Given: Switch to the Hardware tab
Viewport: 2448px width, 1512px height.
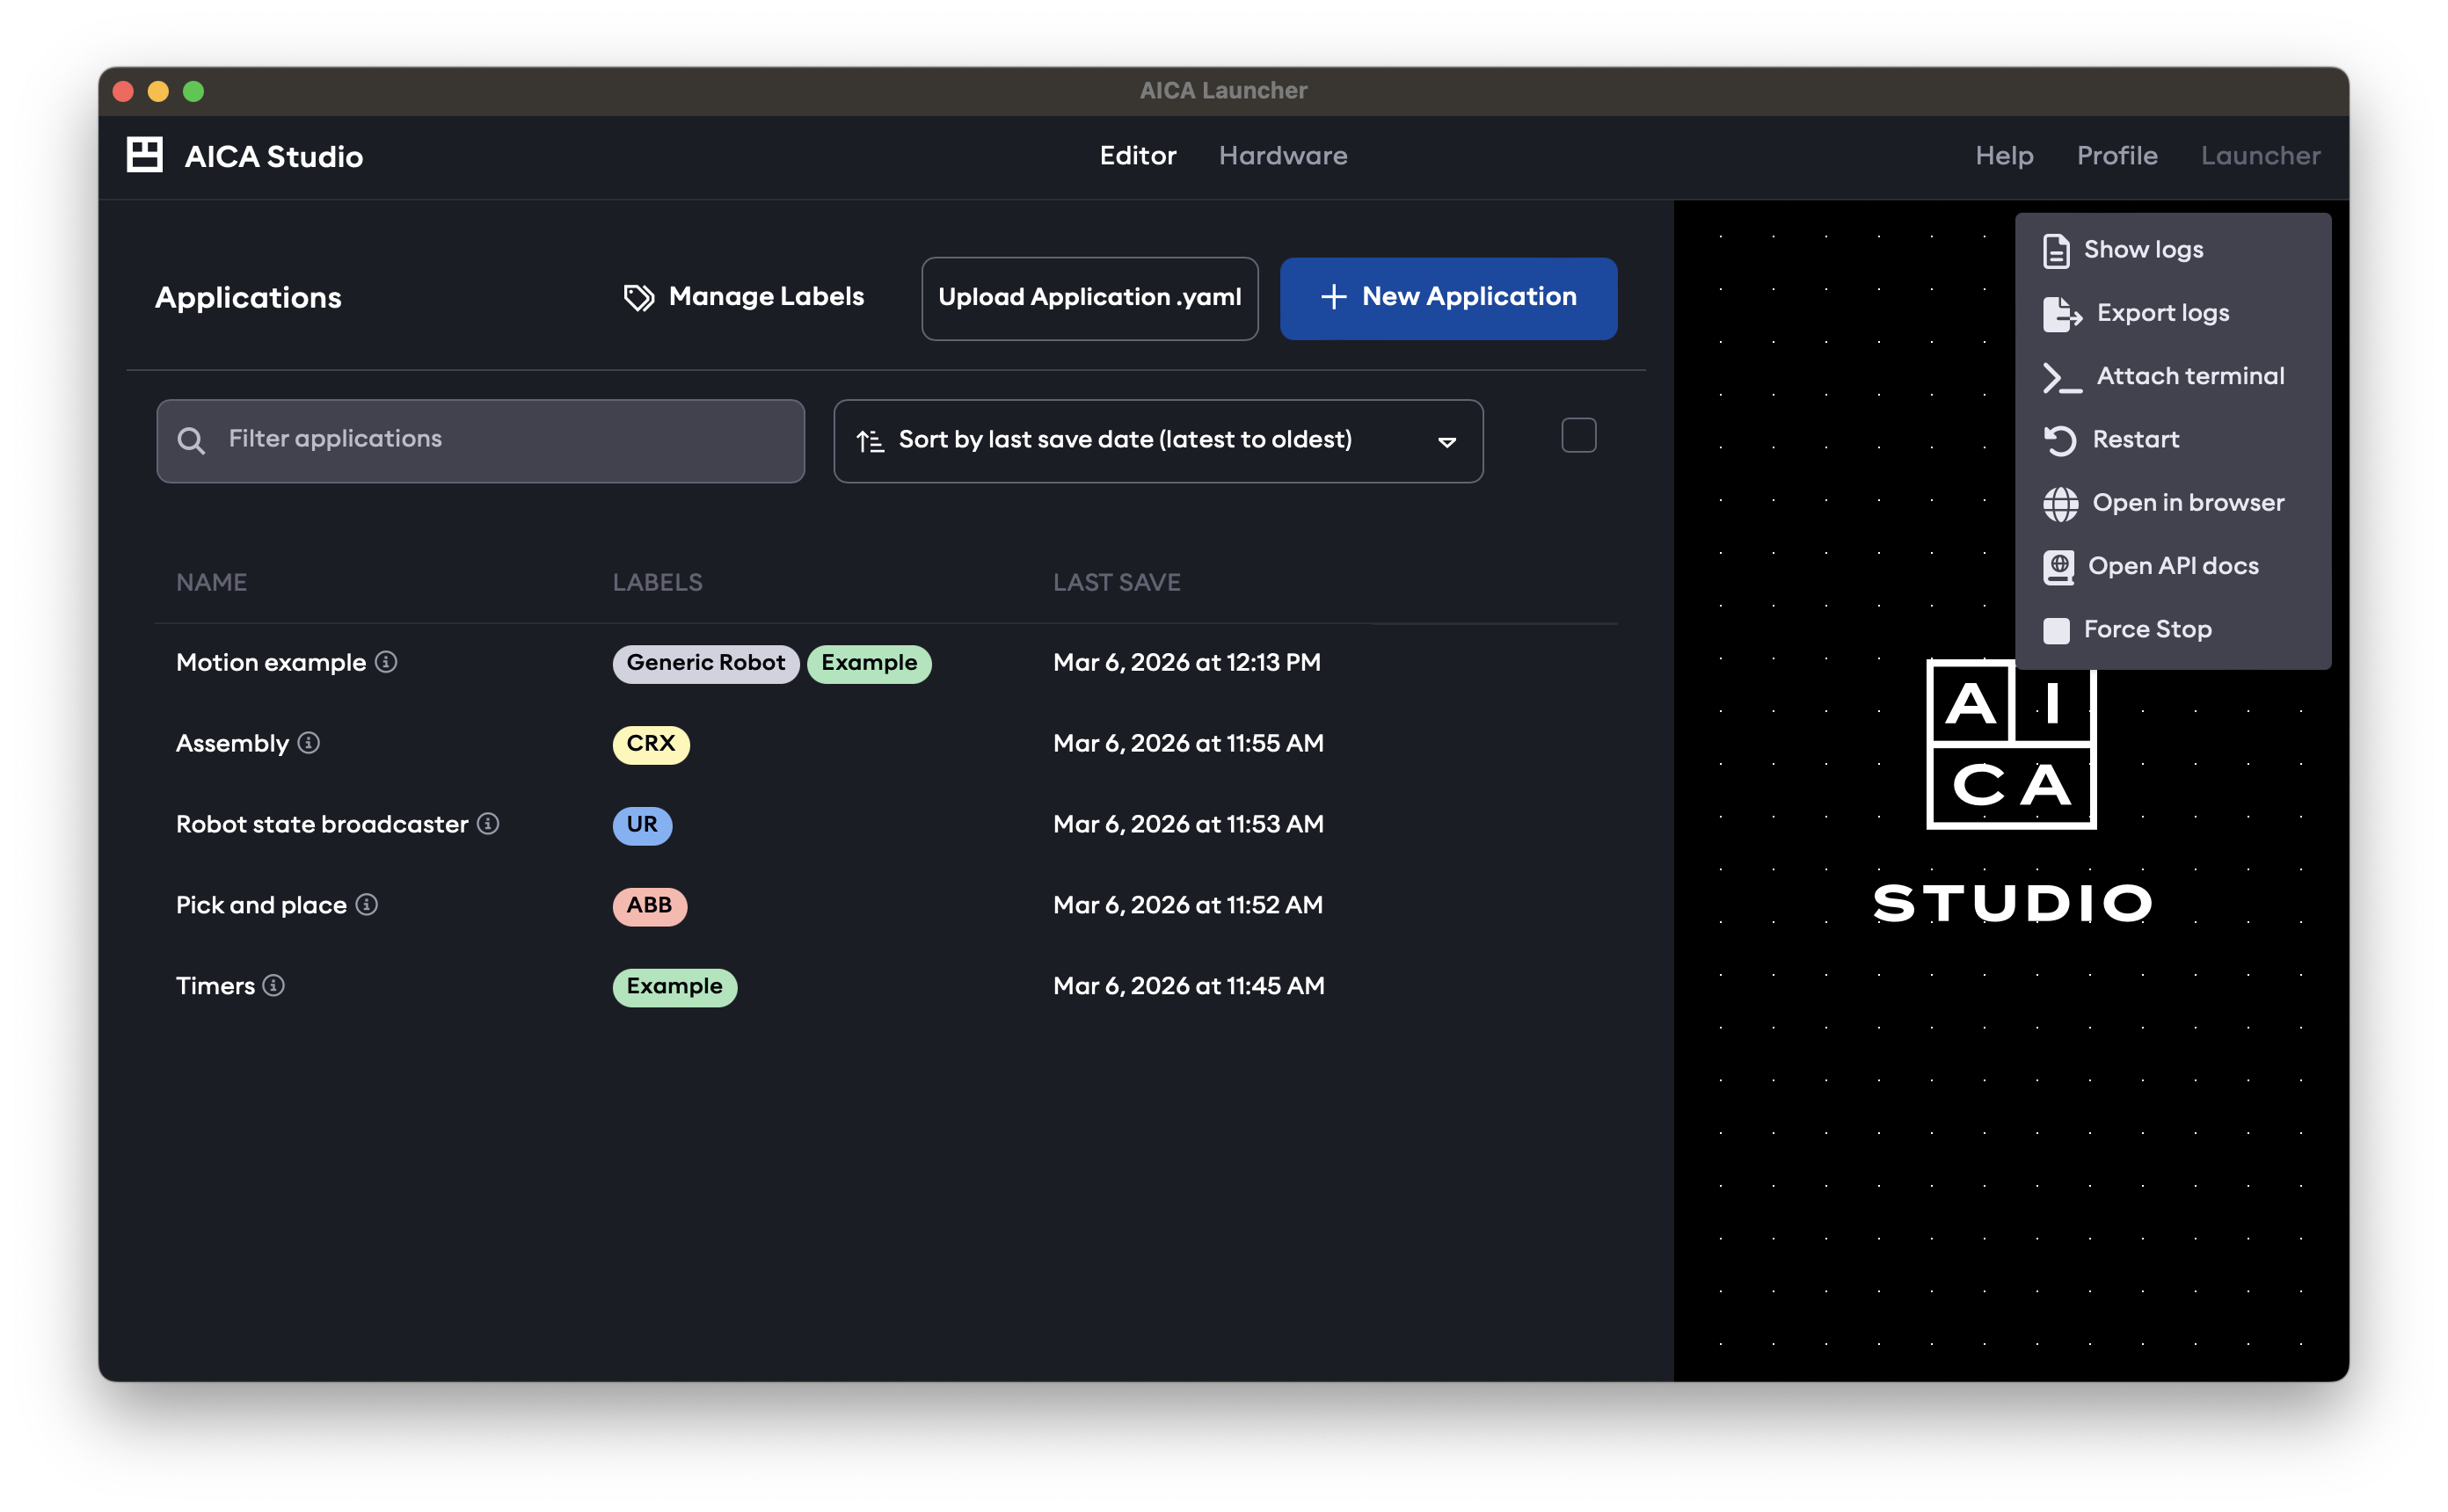Looking at the screenshot, I should pos(1283,156).
